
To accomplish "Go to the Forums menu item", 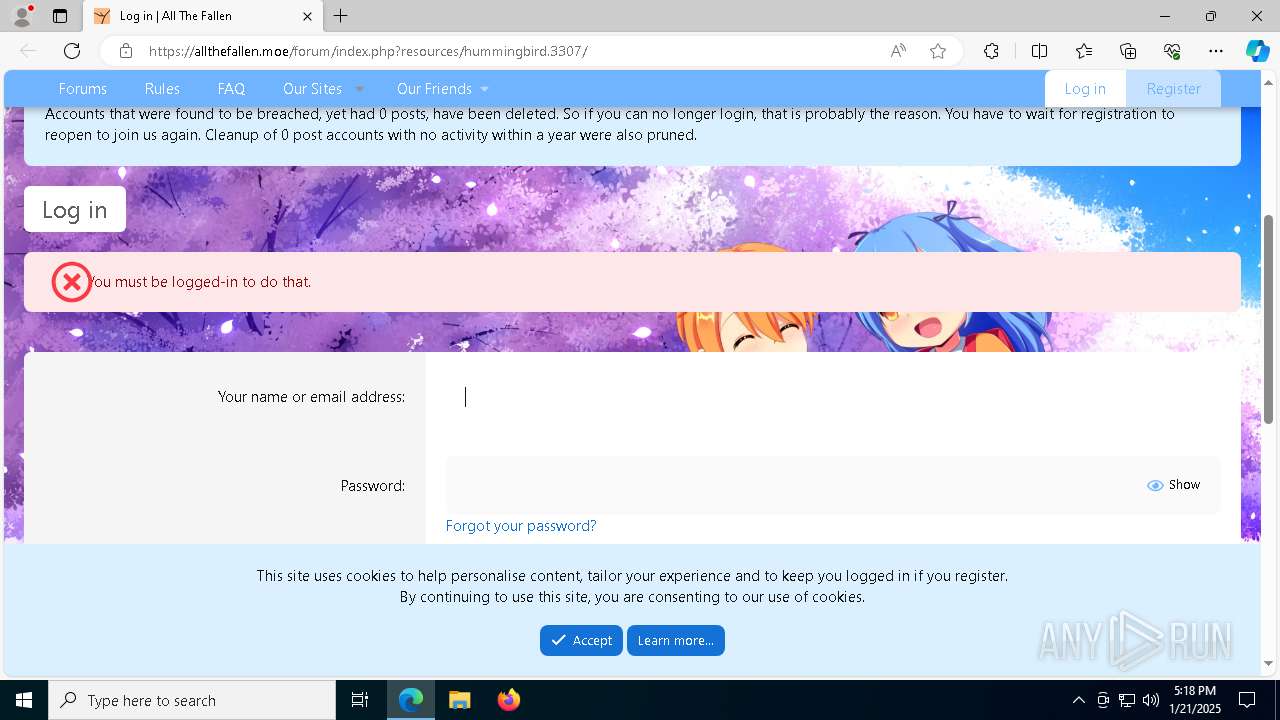I will (83, 89).
